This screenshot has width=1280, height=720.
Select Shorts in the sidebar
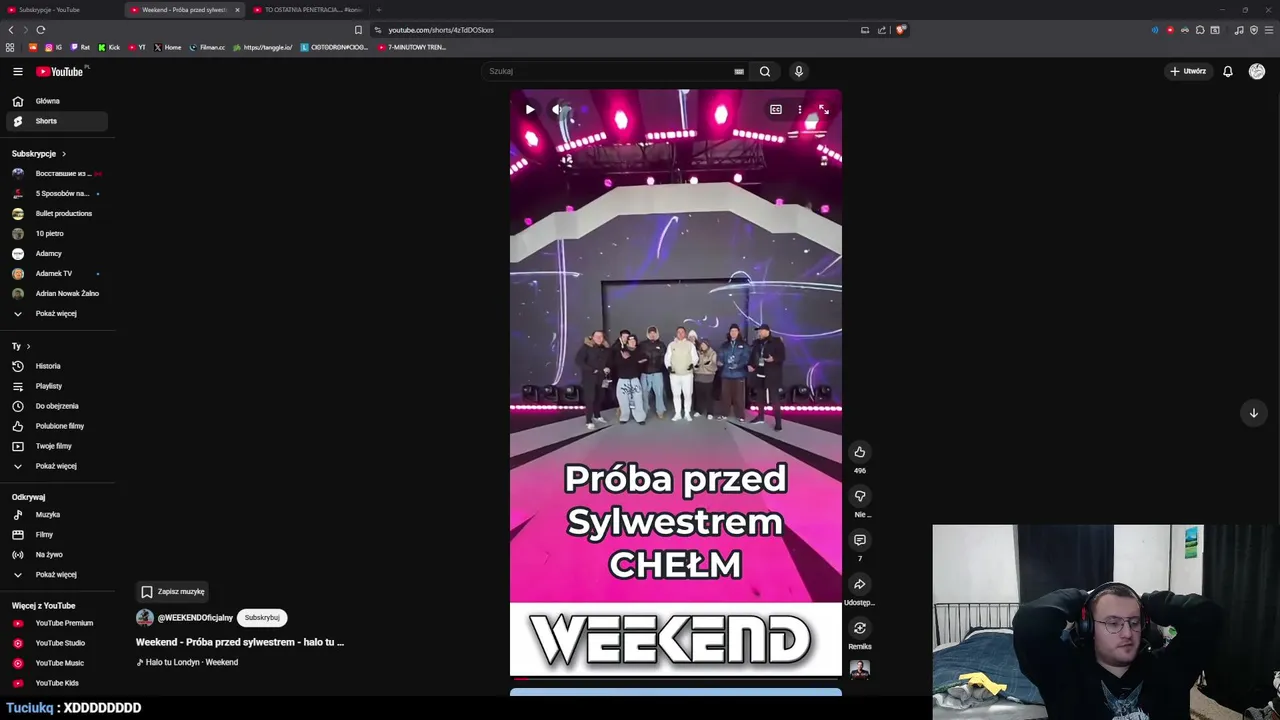57,121
